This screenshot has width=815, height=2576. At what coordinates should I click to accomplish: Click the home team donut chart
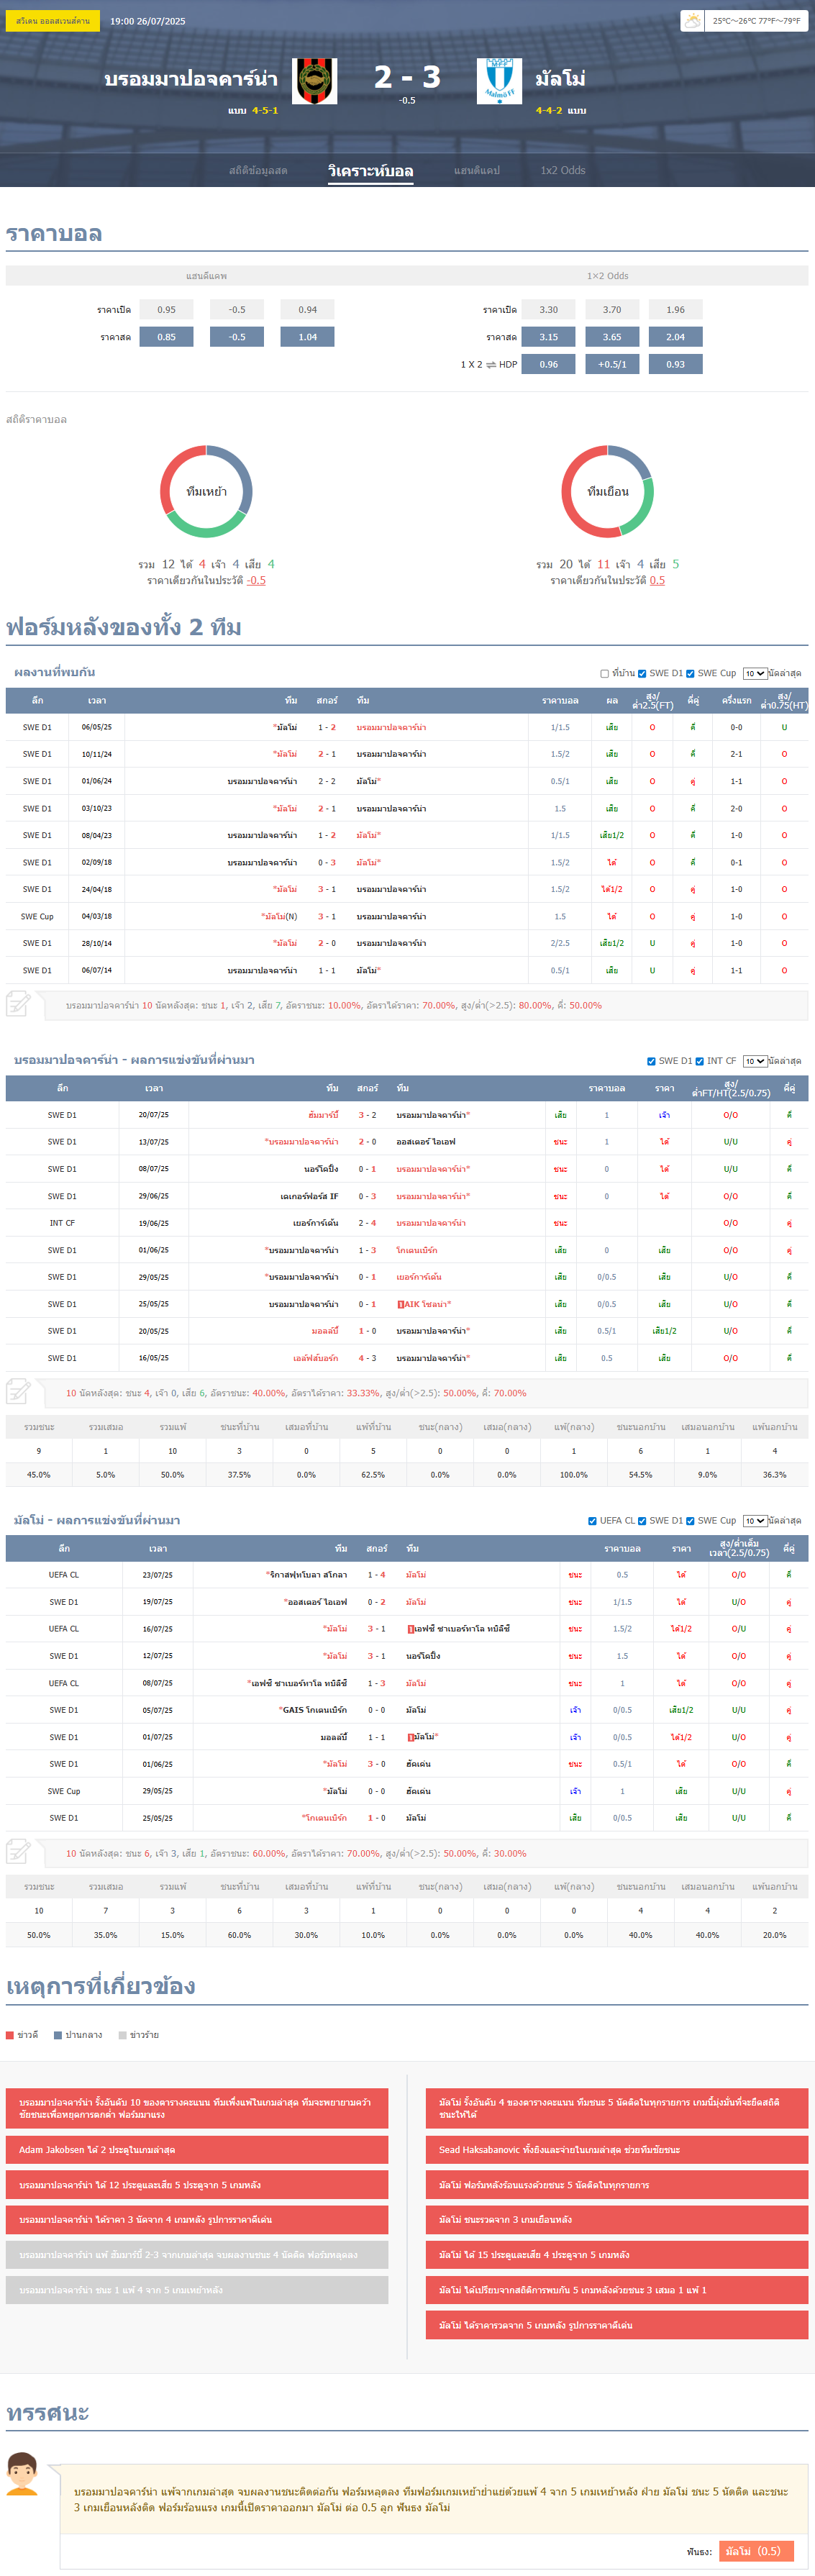(x=206, y=491)
